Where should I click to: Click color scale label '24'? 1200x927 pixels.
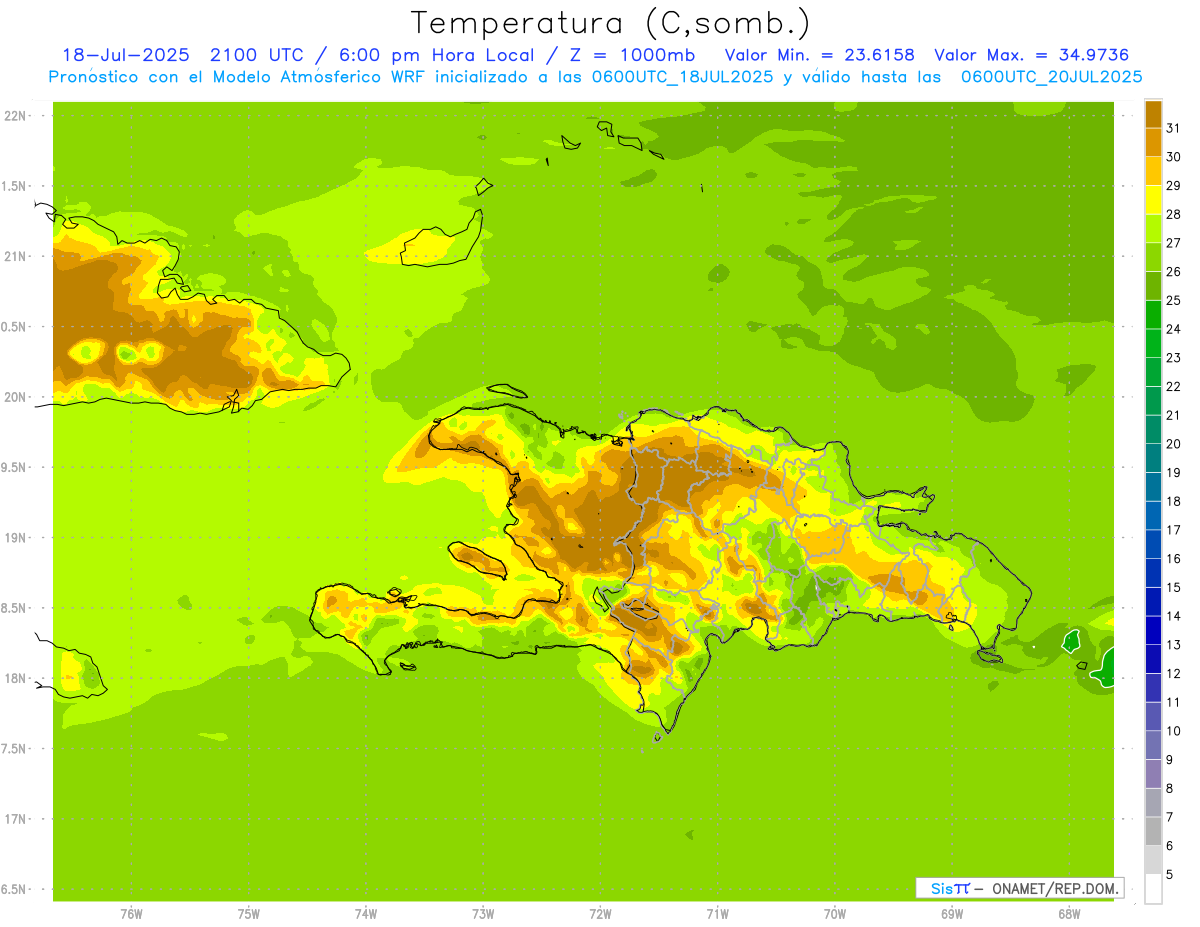click(1173, 329)
